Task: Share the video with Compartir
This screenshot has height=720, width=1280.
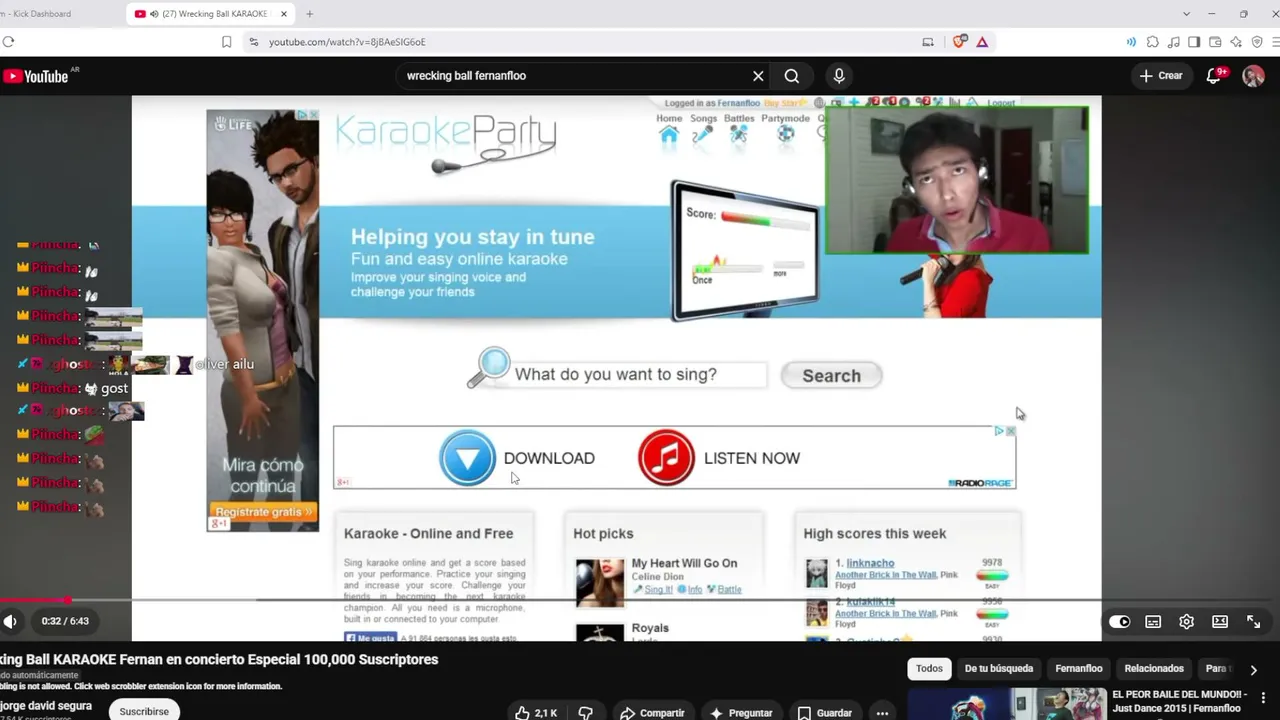Action: pos(652,712)
